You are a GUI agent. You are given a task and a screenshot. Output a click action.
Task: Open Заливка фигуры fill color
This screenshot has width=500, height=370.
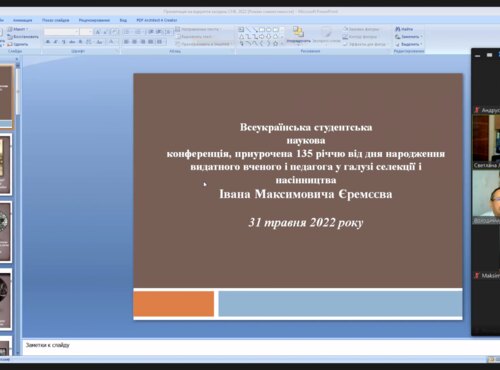point(361,29)
